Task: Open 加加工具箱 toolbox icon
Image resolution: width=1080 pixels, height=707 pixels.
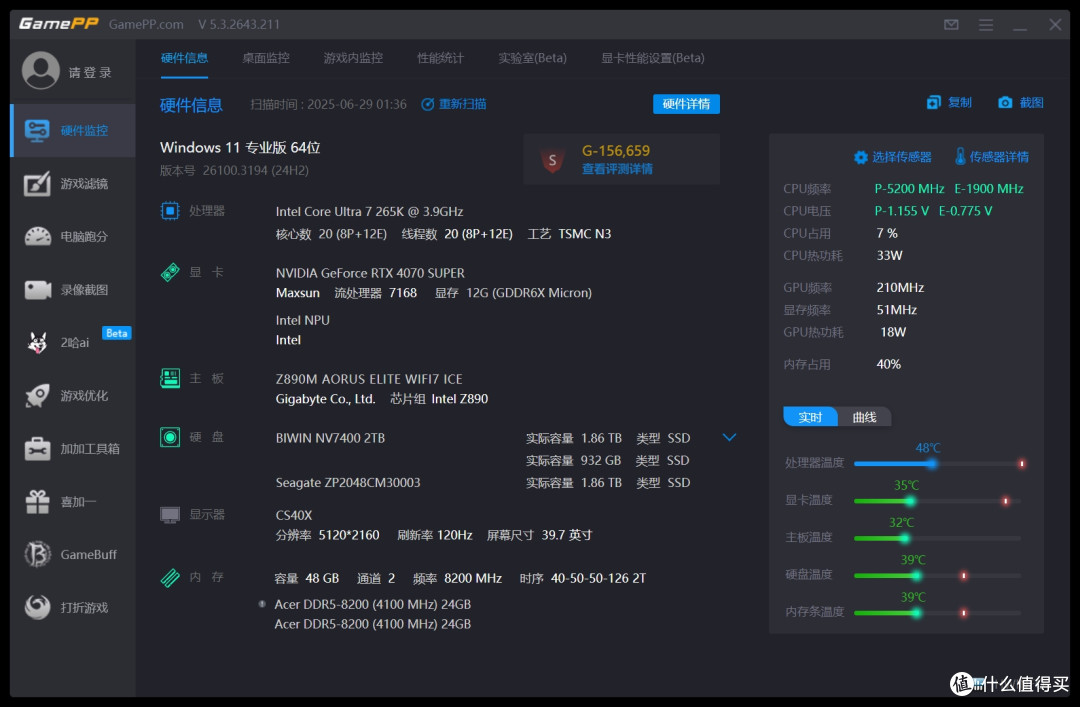Action: coord(37,449)
